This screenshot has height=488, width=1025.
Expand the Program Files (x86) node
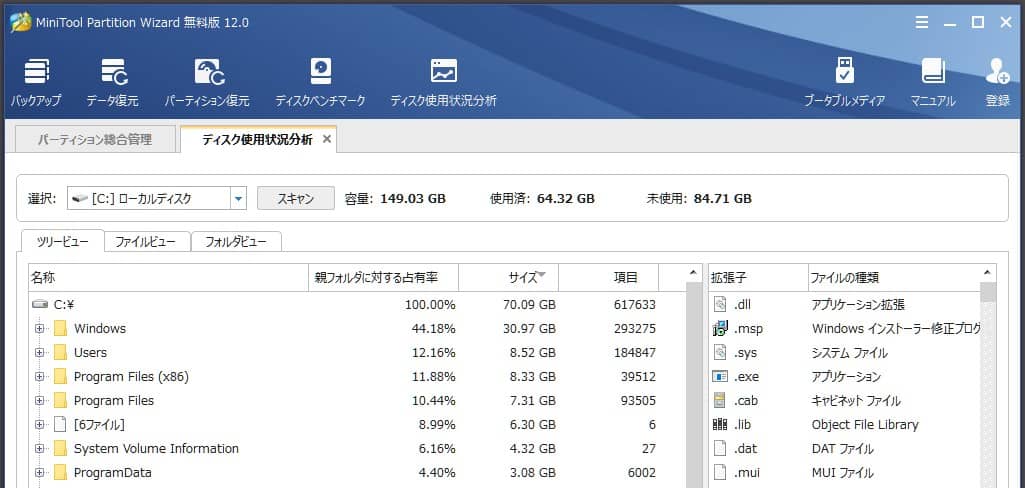point(40,377)
